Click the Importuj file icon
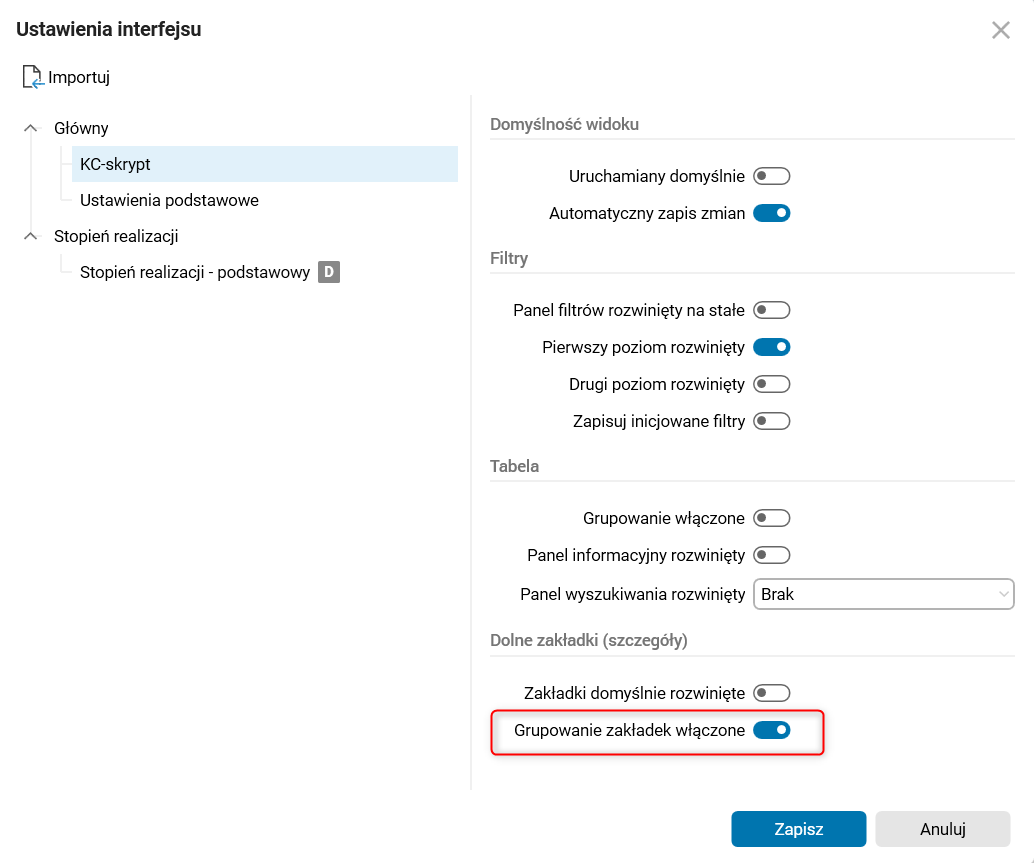 tap(33, 77)
